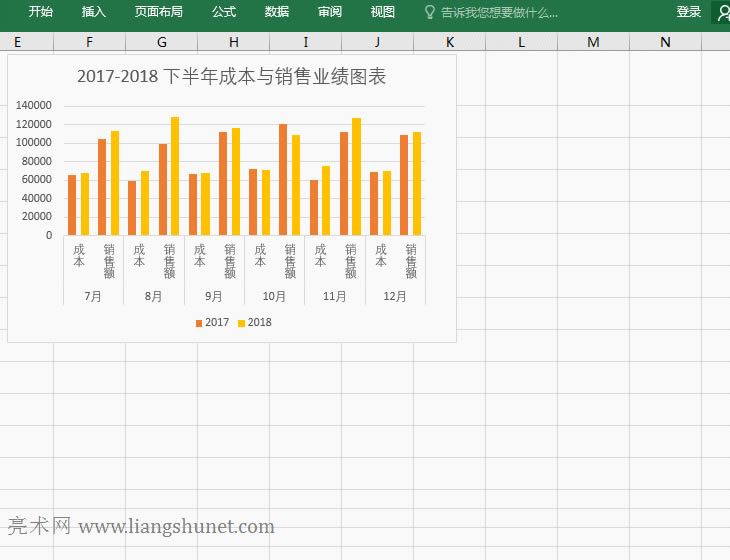Click the 12月 category axis label
The image size is (730, 560).
point(395,297)
